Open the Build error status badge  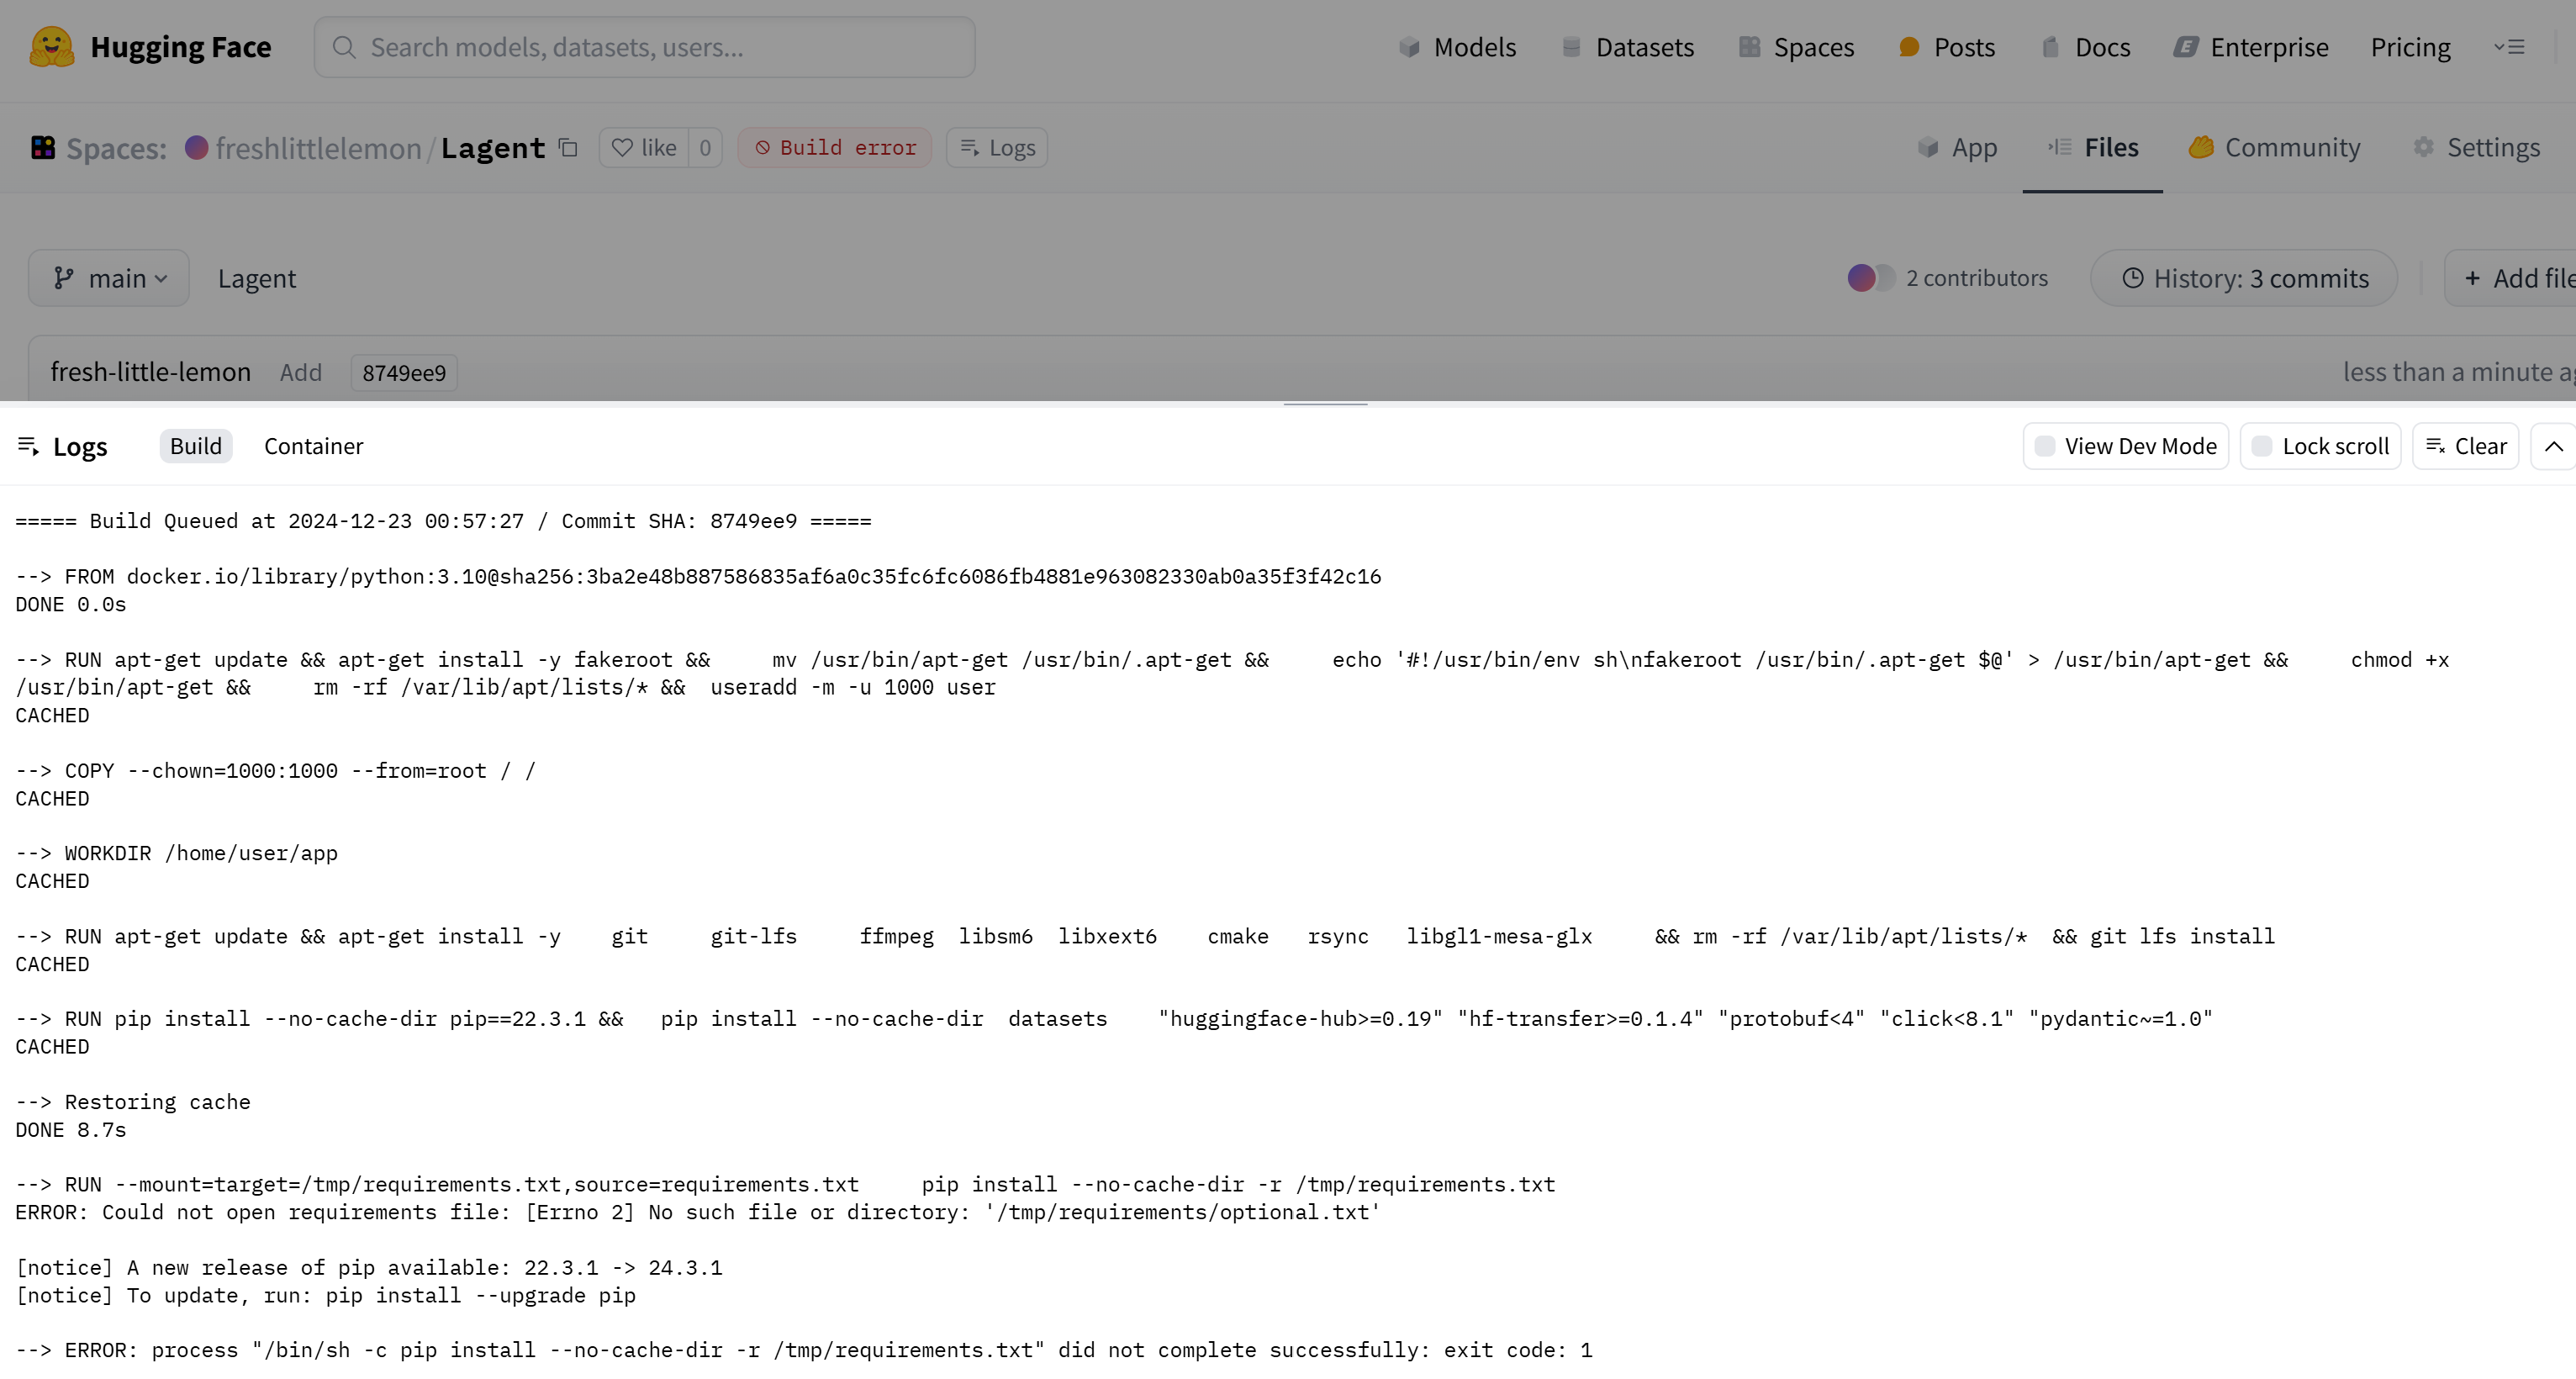coord(835,148)
